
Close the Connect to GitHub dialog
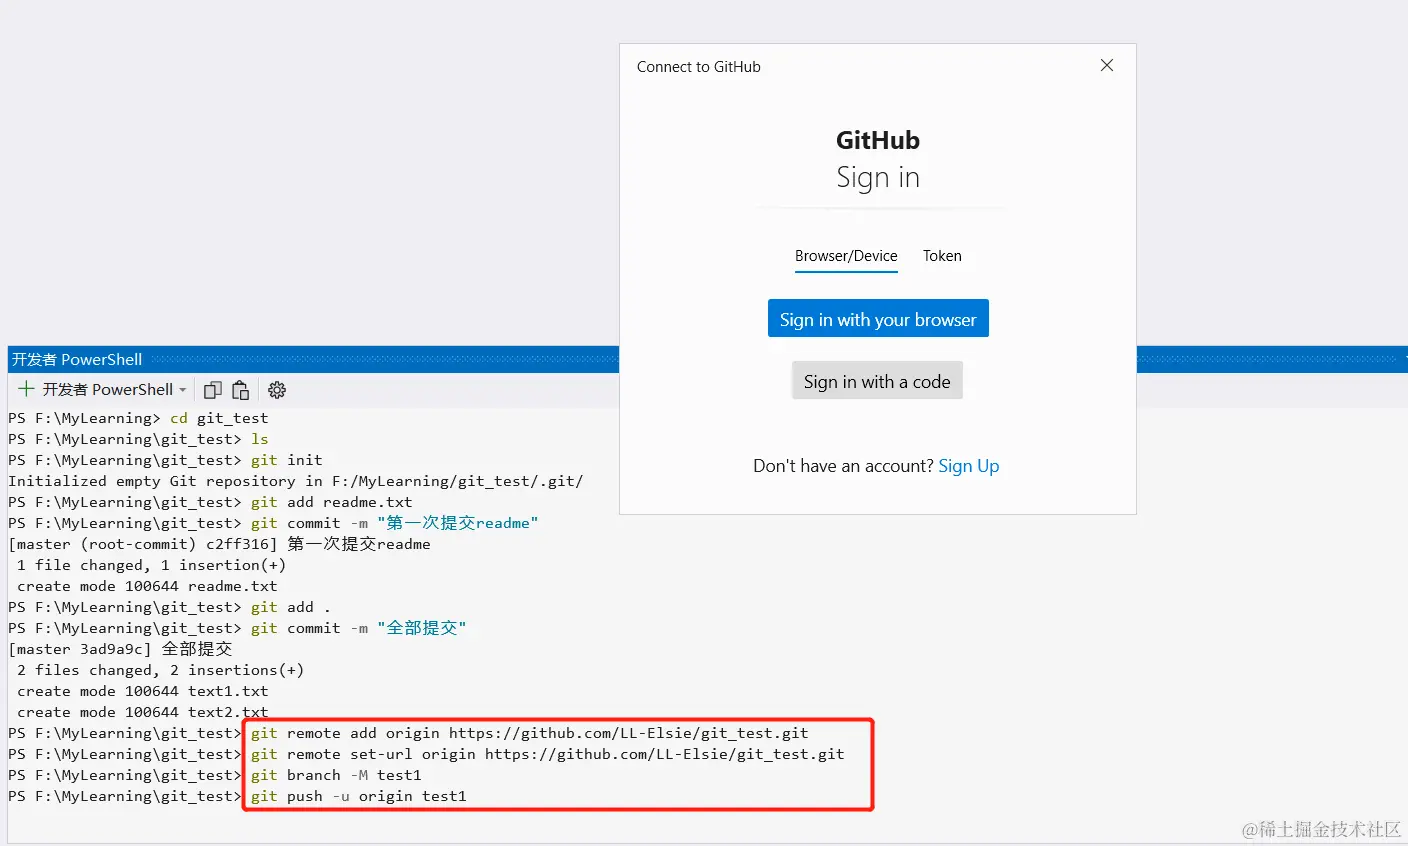point(1106,64)
